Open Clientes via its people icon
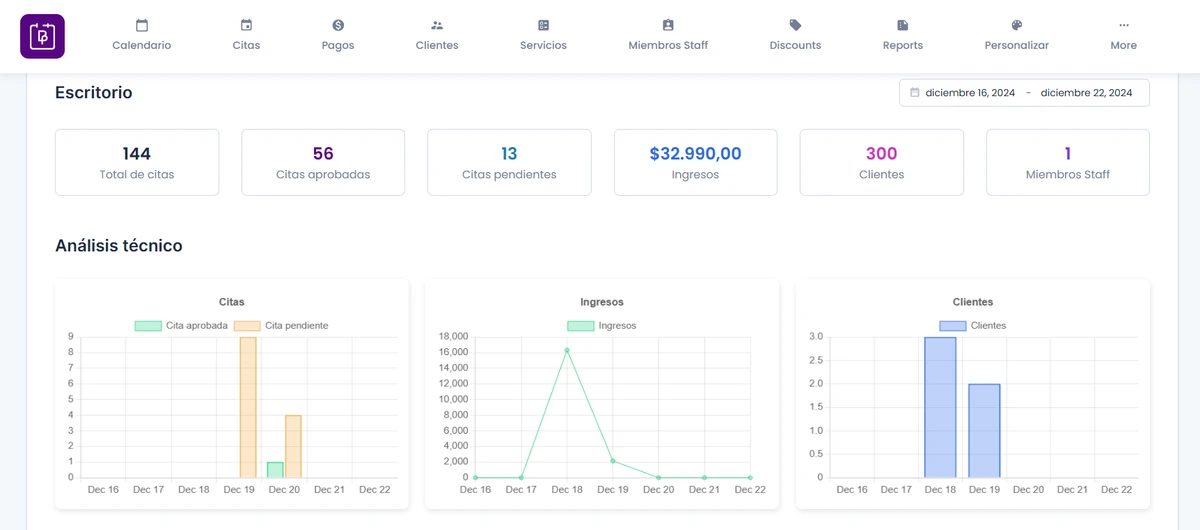The width and height of the screenshot is (1200, 530). [437, 25]
